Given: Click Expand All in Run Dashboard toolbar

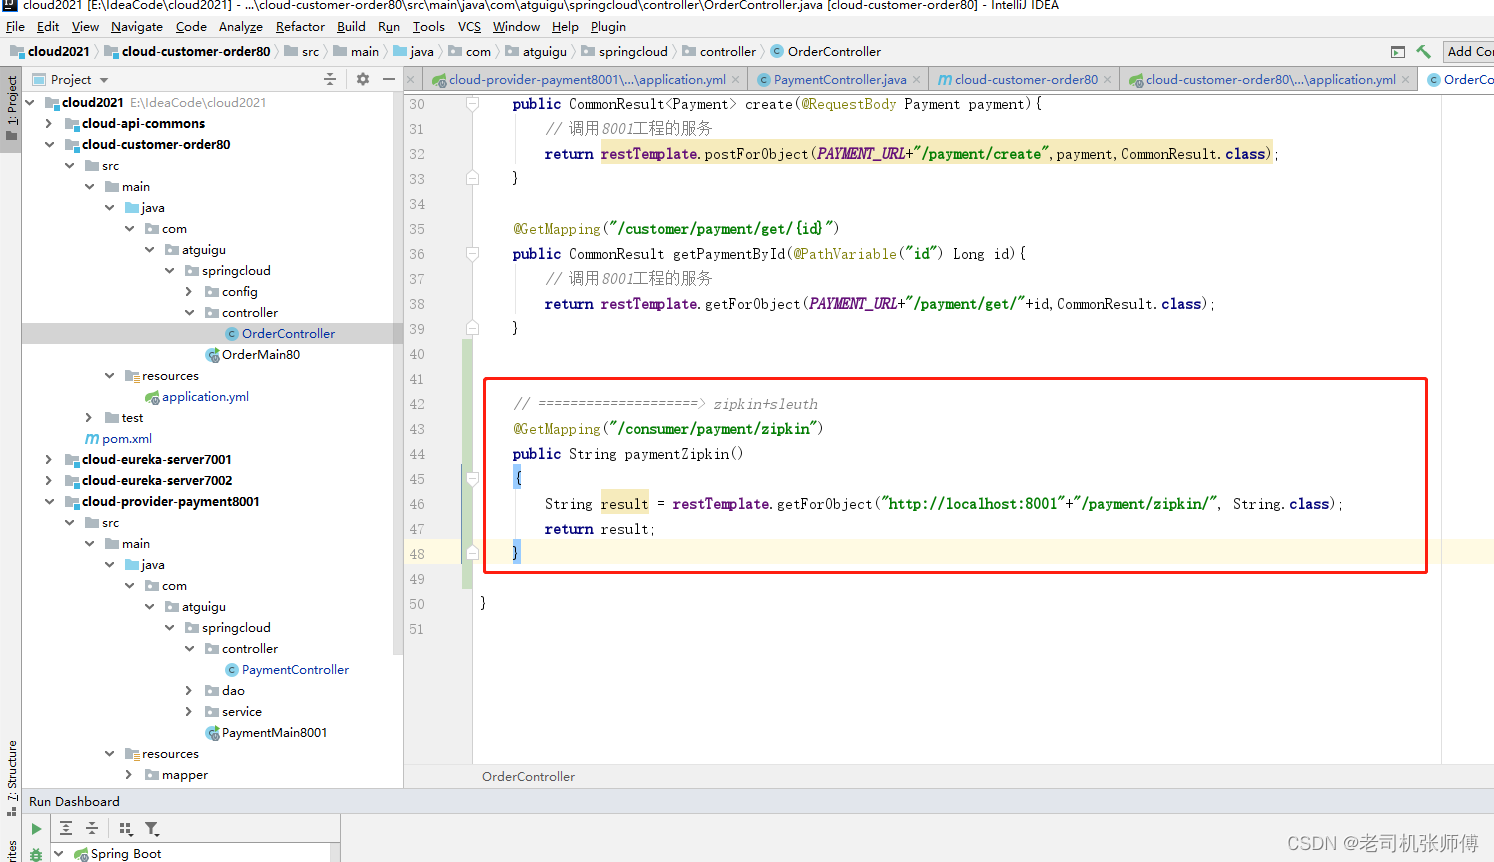Looking at the screenshot, I should coord(66,828).
